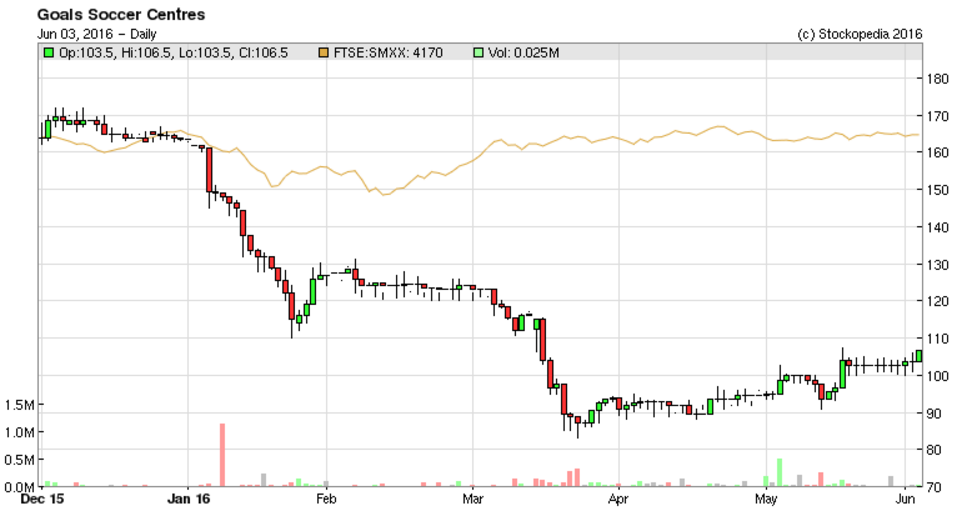
Task: Click the 90 price axis label
Action: [x=933, y=413]
